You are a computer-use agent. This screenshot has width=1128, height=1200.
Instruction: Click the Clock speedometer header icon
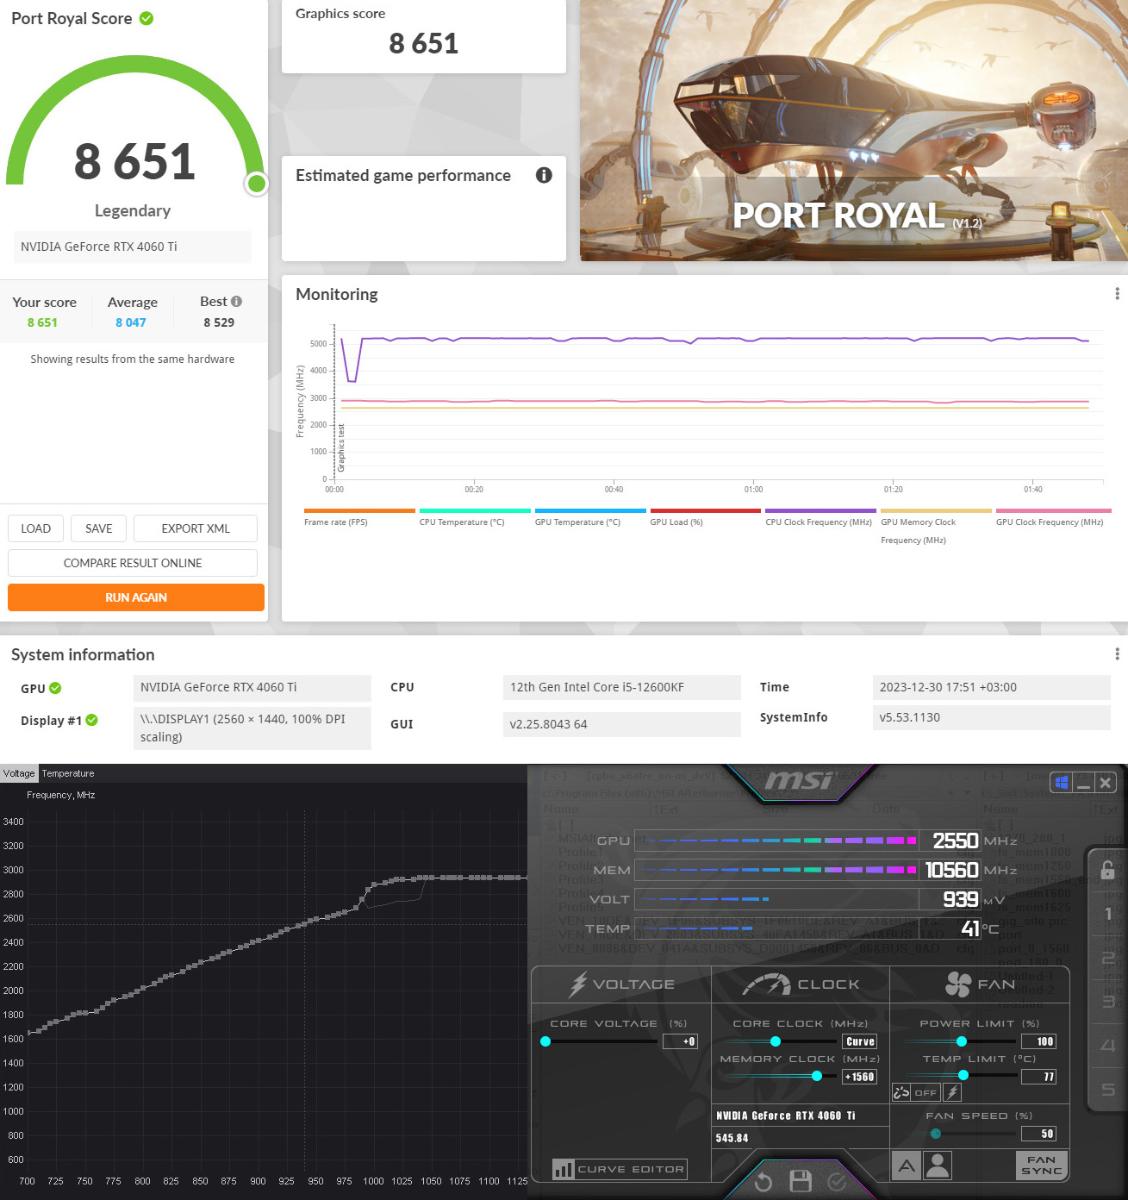click(766, 985)
